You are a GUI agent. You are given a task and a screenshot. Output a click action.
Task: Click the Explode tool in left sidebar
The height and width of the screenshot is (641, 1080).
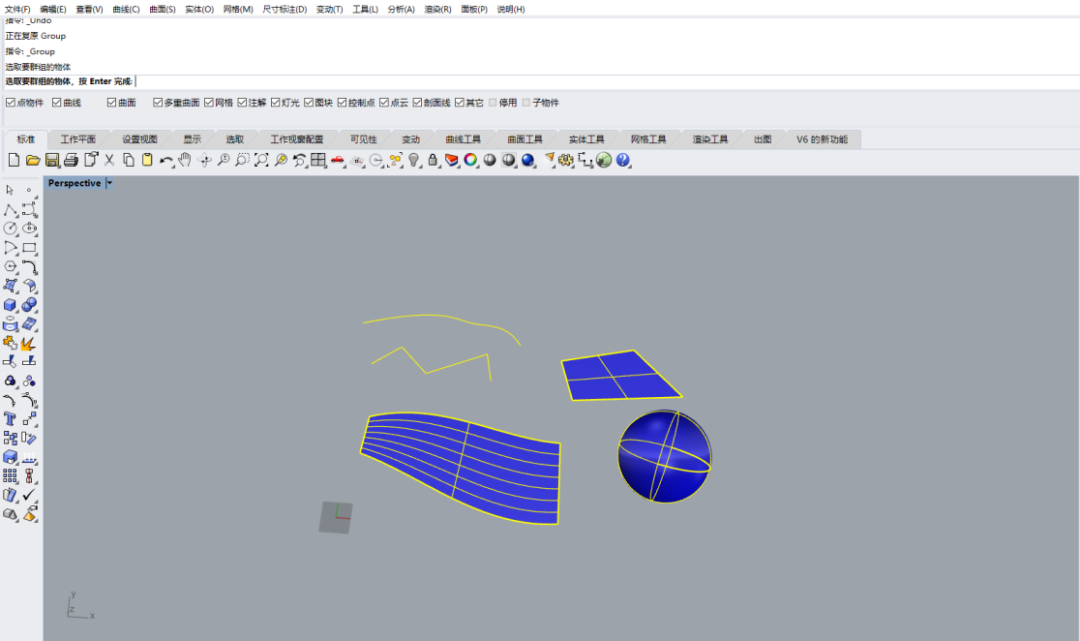tap(28, 343)
